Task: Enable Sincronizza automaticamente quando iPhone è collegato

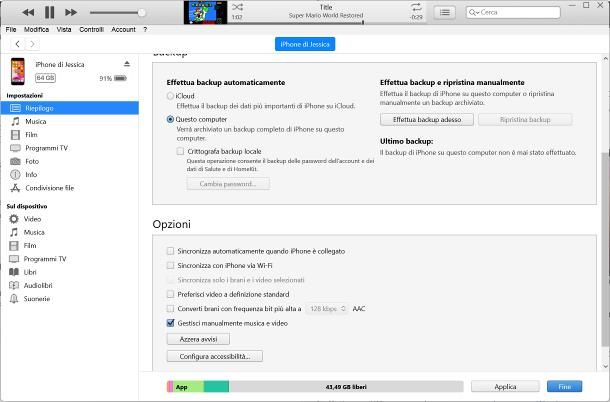Action: click(170, 251)
